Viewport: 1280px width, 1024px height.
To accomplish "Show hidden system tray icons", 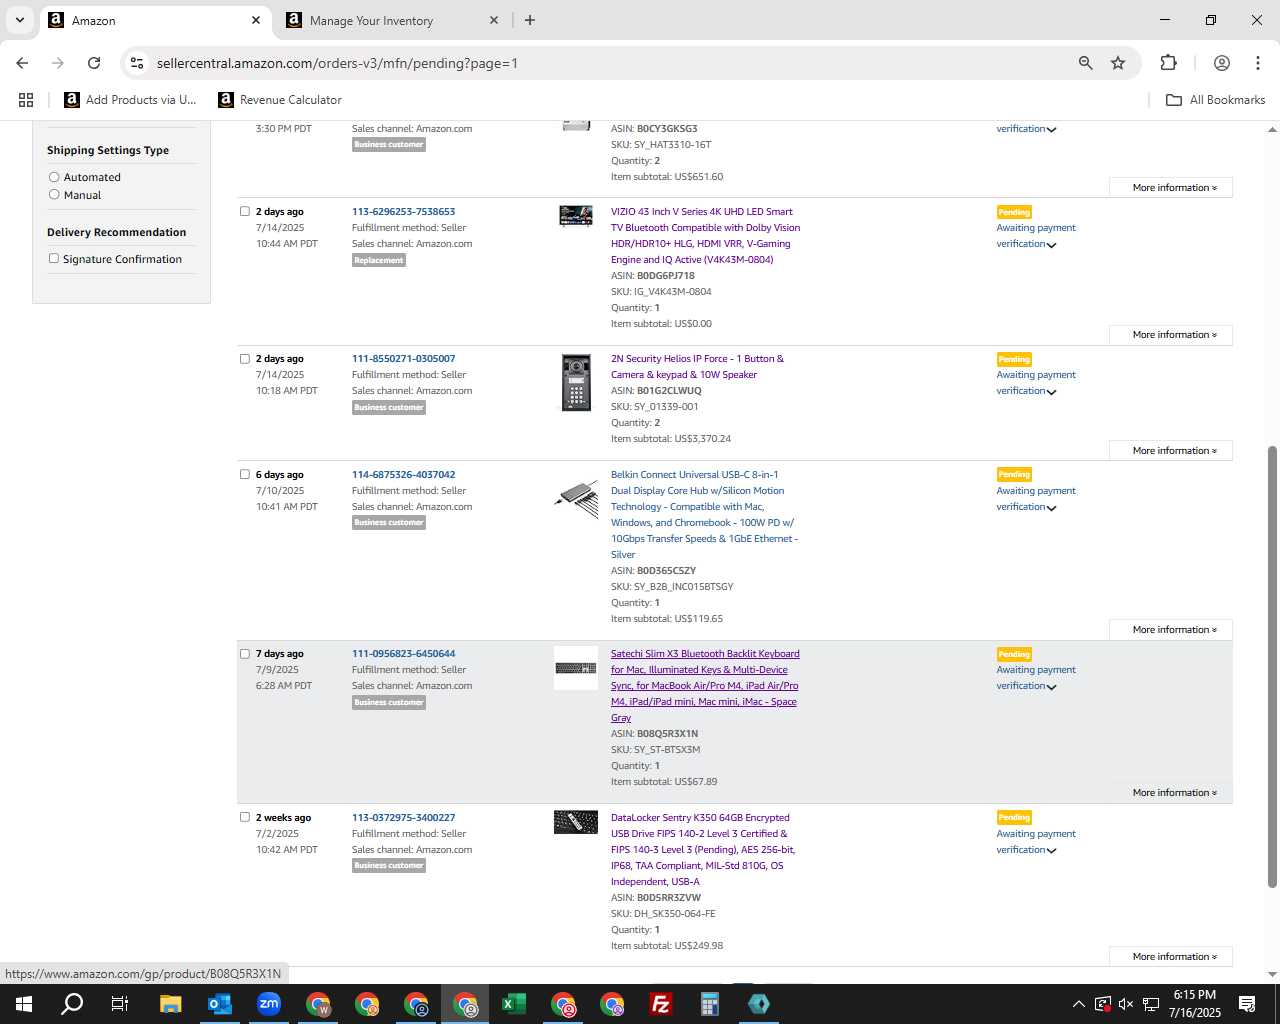I will pos(1078,1004).
